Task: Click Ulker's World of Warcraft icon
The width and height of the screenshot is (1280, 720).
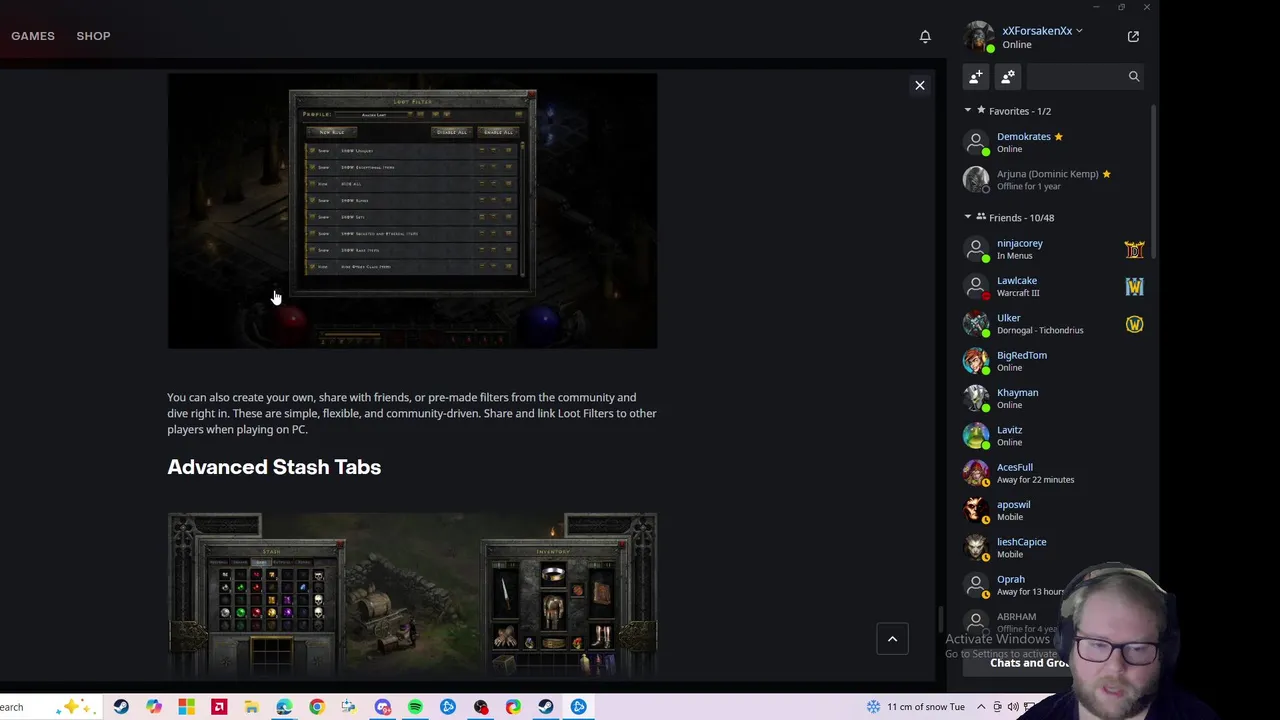Action: click(x=1134, y=324)
